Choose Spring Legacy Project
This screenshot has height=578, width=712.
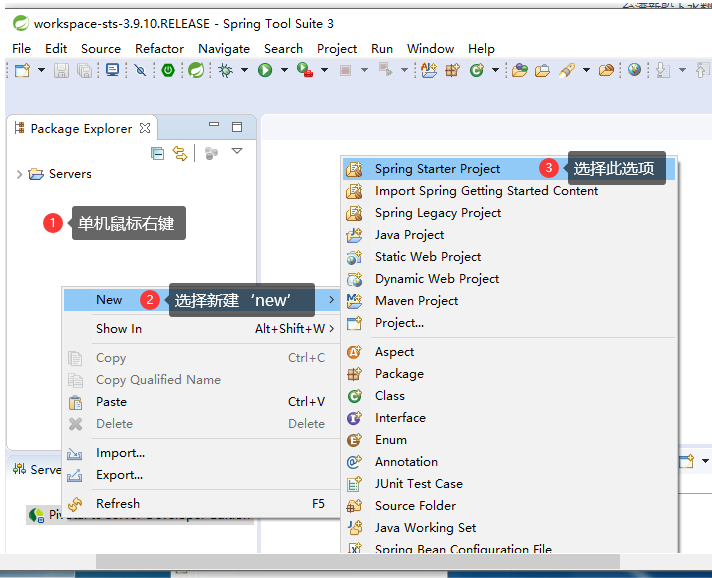509,213
